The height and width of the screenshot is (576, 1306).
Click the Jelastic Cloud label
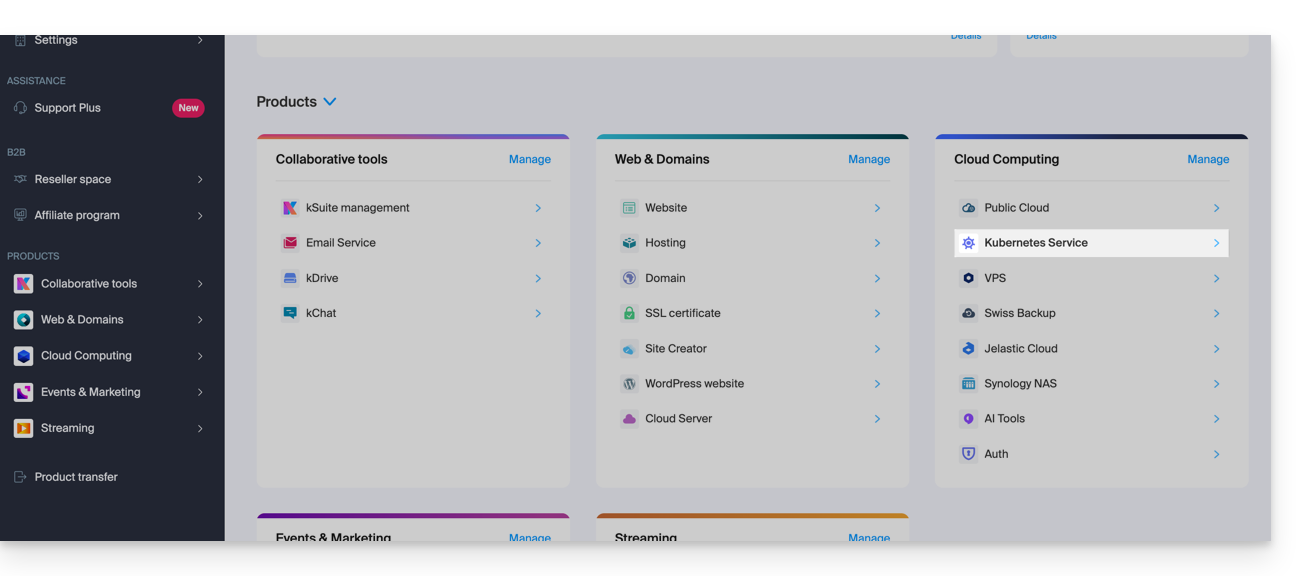tap(1021, 349)
